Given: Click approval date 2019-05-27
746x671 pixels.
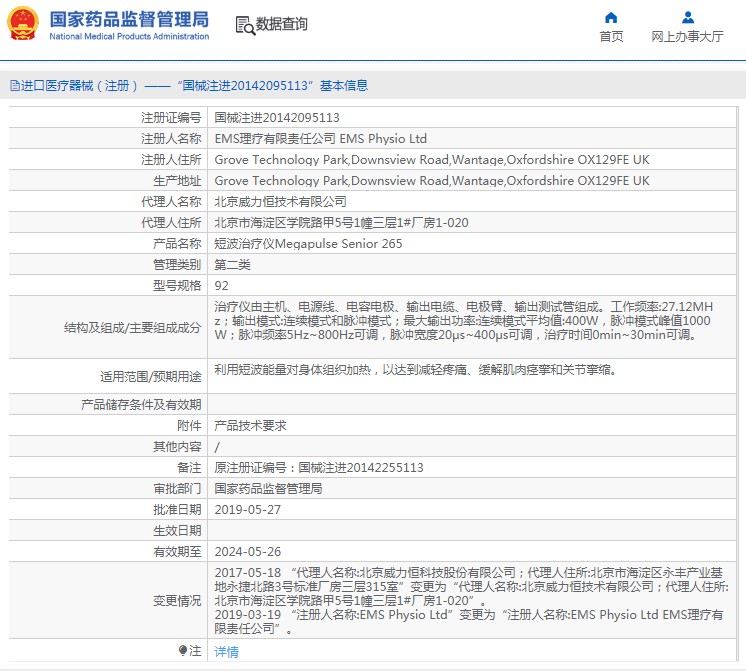Looking at the screenshot, I should pyautogui.click(x=247, y=509).
